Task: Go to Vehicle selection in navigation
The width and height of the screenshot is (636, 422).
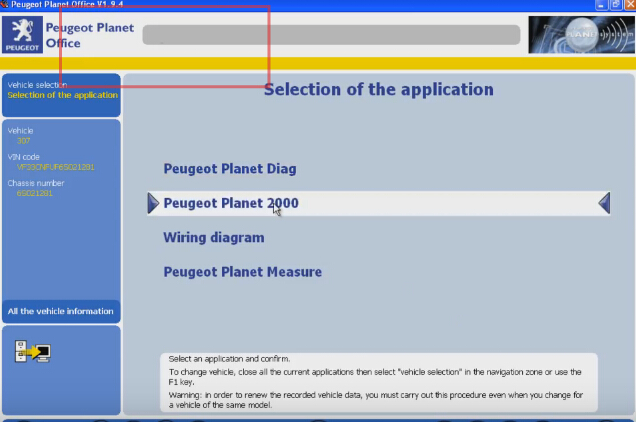Action: [x=37, y=85]
